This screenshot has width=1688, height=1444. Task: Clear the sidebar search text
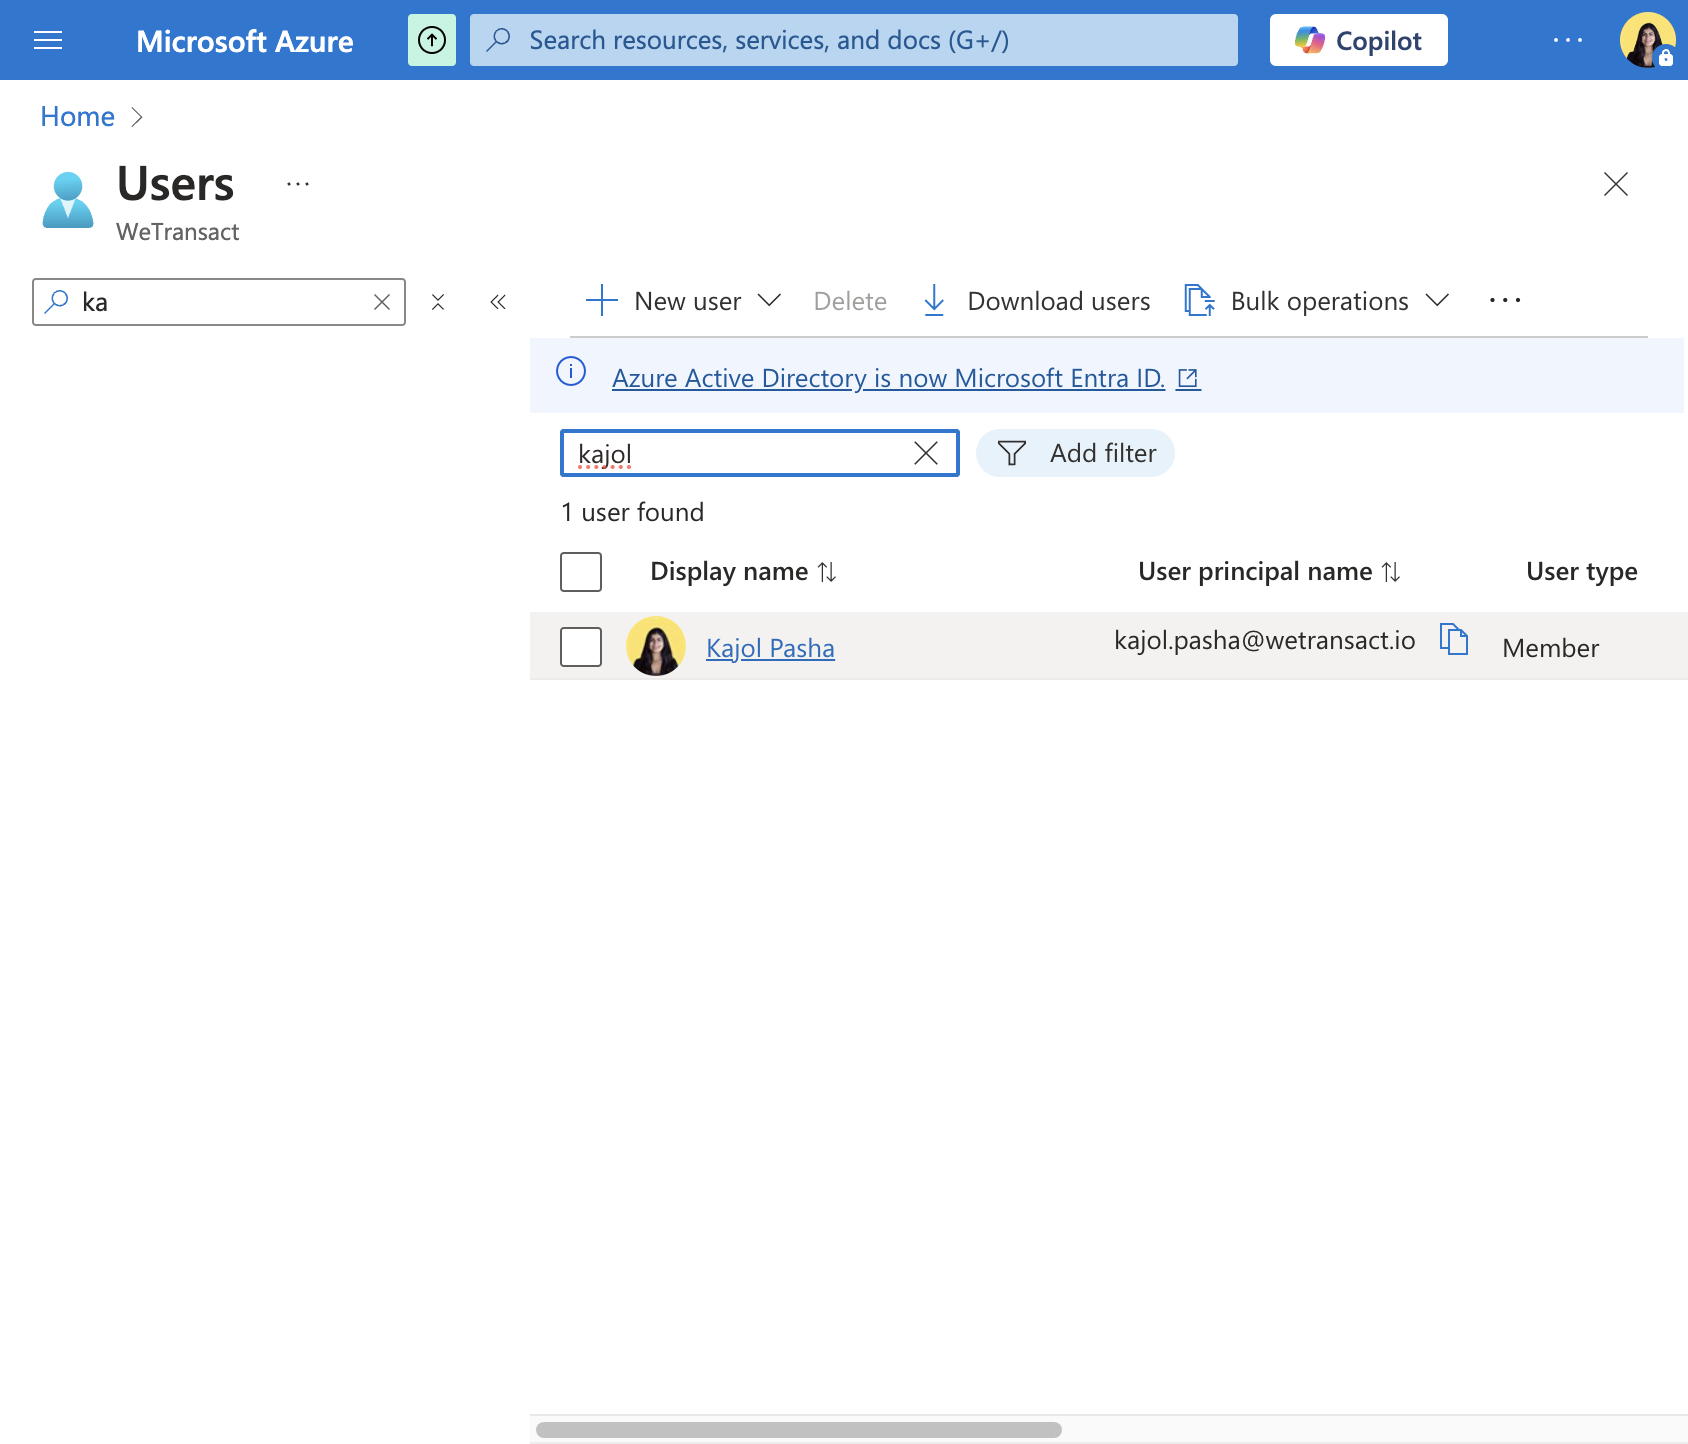[382, 302]
